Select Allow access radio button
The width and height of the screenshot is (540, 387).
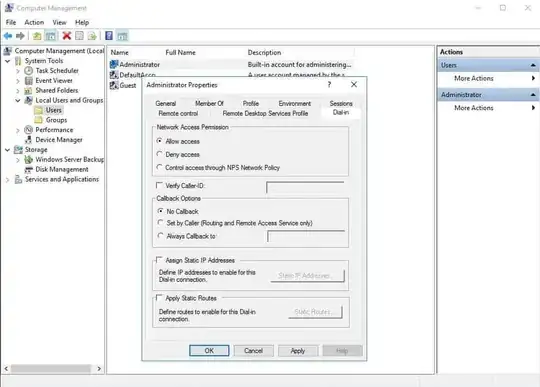[159, 141]
